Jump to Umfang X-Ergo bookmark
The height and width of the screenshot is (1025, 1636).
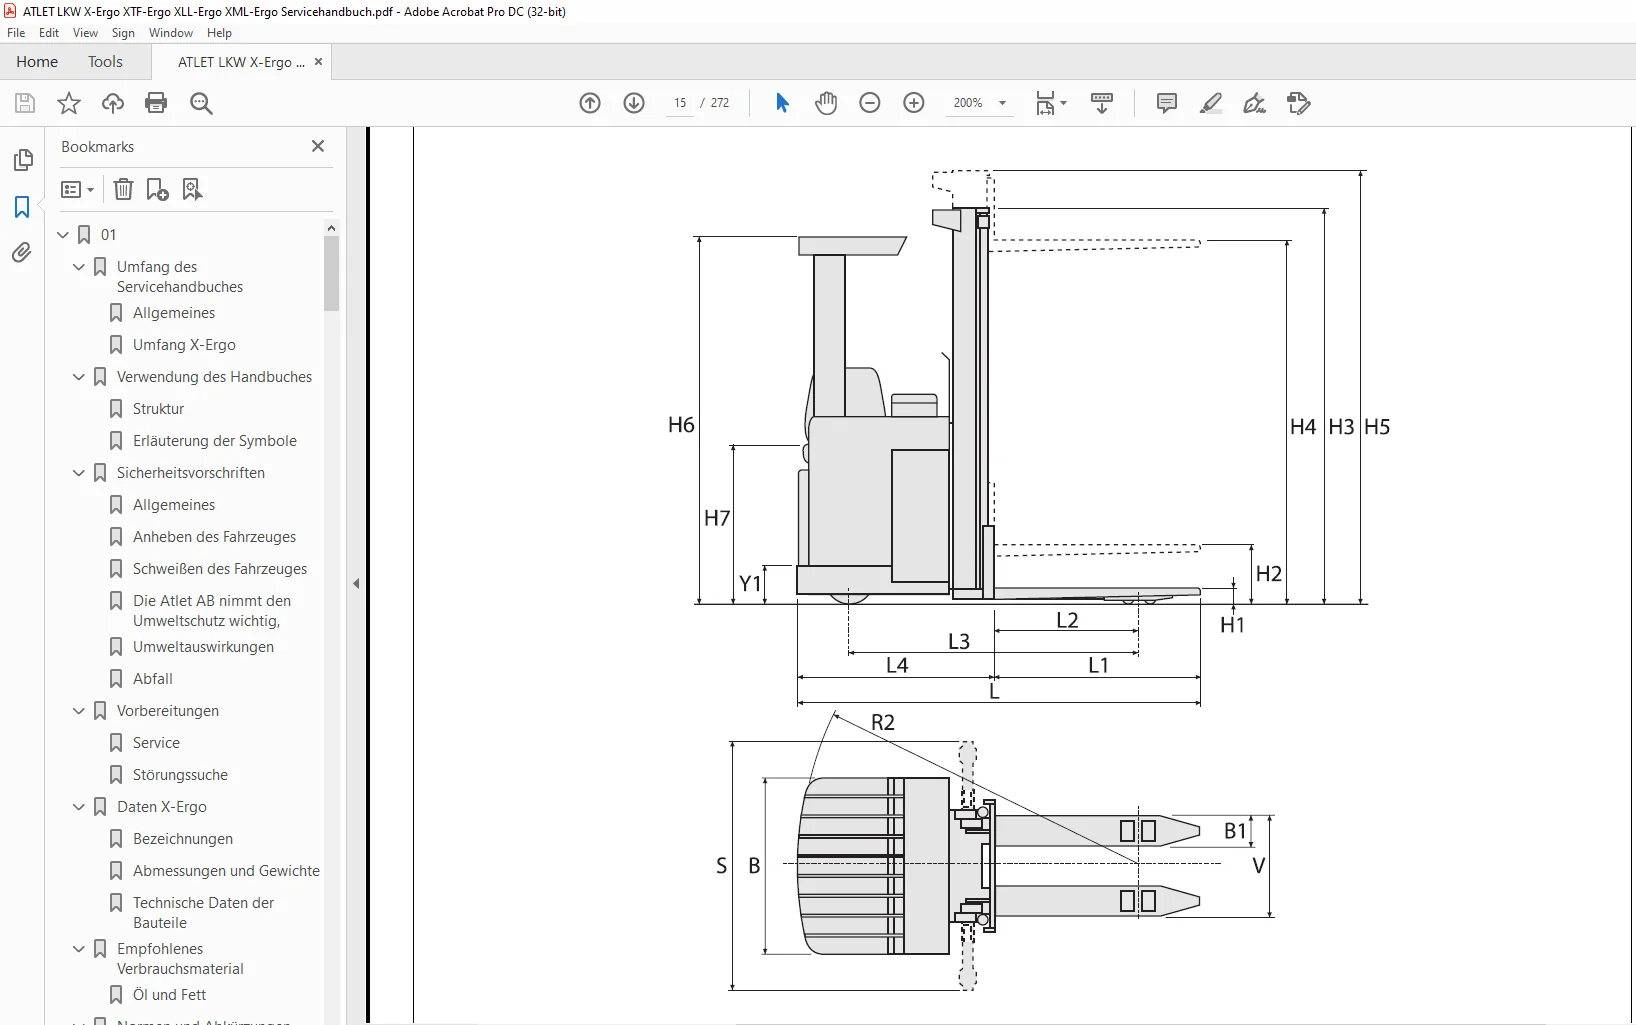(184, 345)
